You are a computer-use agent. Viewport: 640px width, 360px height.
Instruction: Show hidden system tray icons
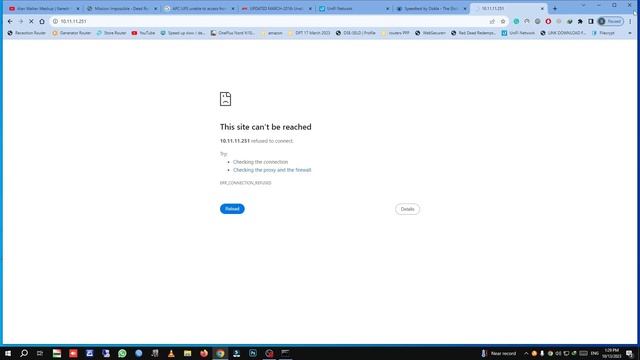pyautogui.click(x=526, y=353)
